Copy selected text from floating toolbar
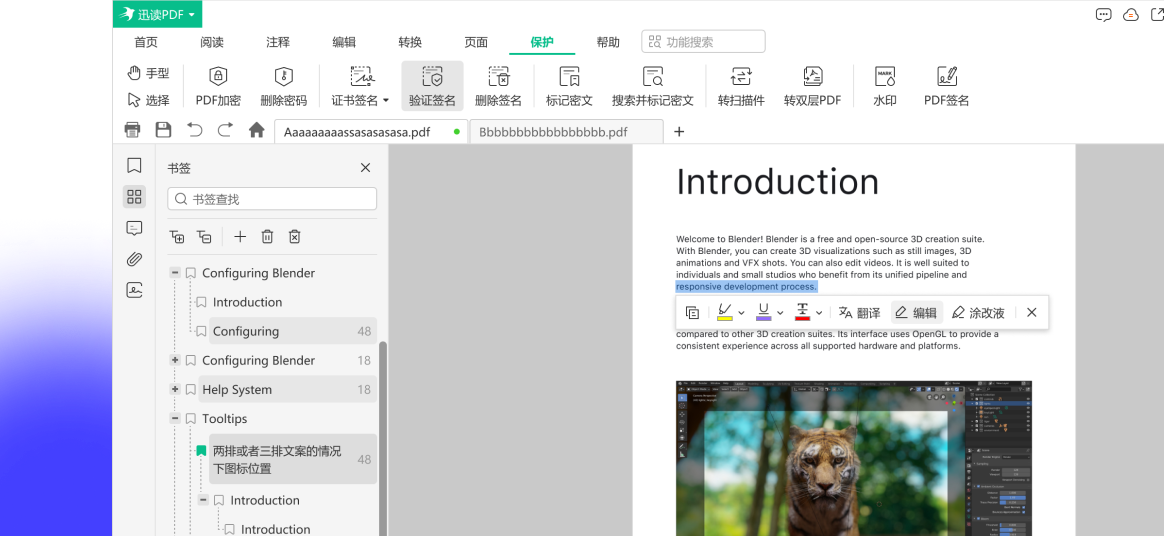The width and height of the screenshot is (1164, 536). coord(693,313)
